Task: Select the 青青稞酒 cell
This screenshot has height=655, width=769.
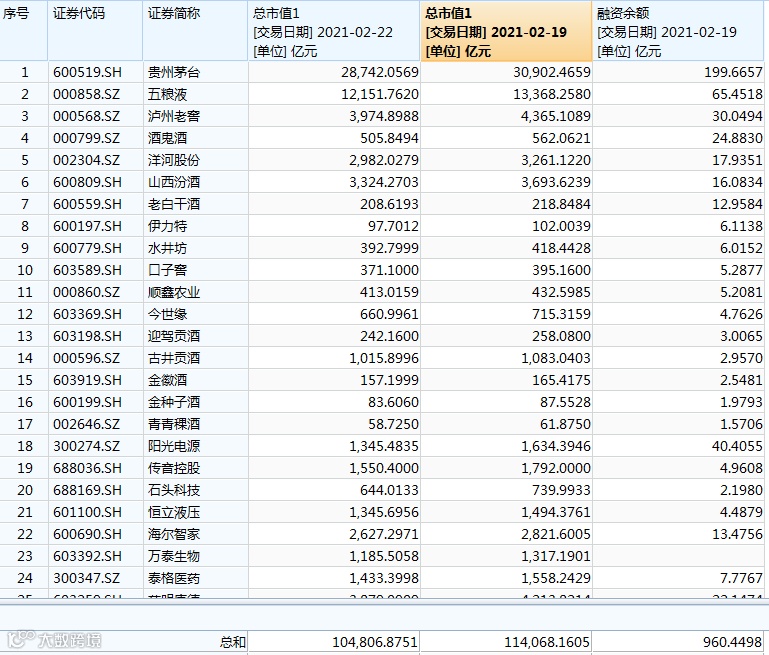Action: pos(174,424)
